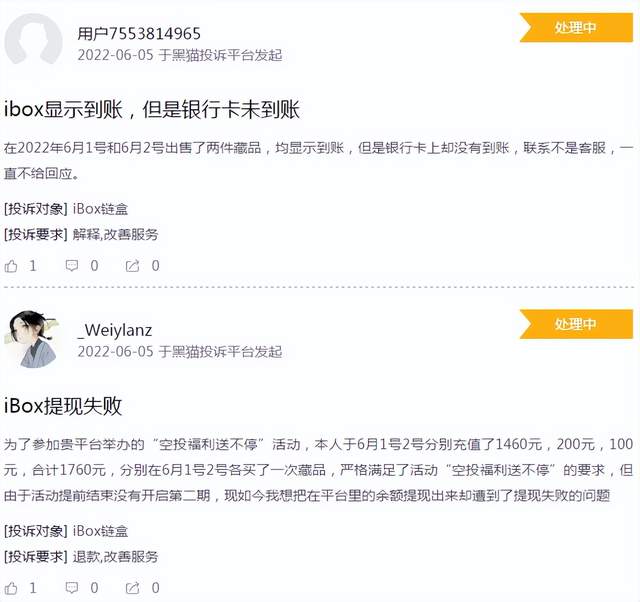Open complaint title ibox显示到账，但是银行卡未到账
The height and width of the screenshot is (602, 640).
[152, 109]
